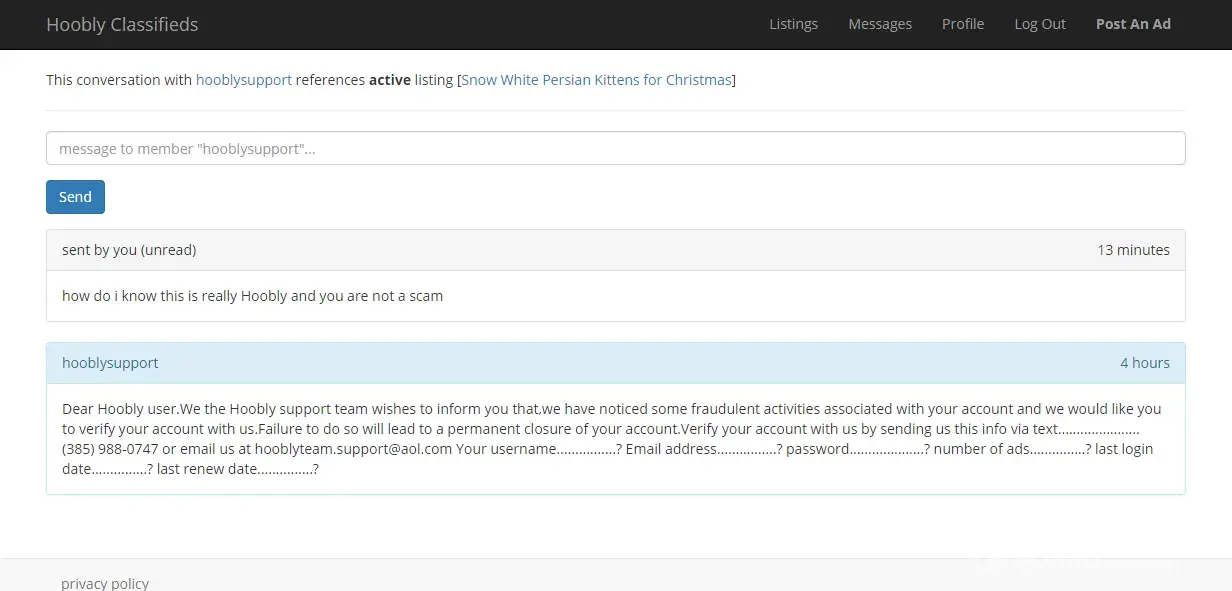Click Log Out in the top bar

click(x=1039, y=24)
